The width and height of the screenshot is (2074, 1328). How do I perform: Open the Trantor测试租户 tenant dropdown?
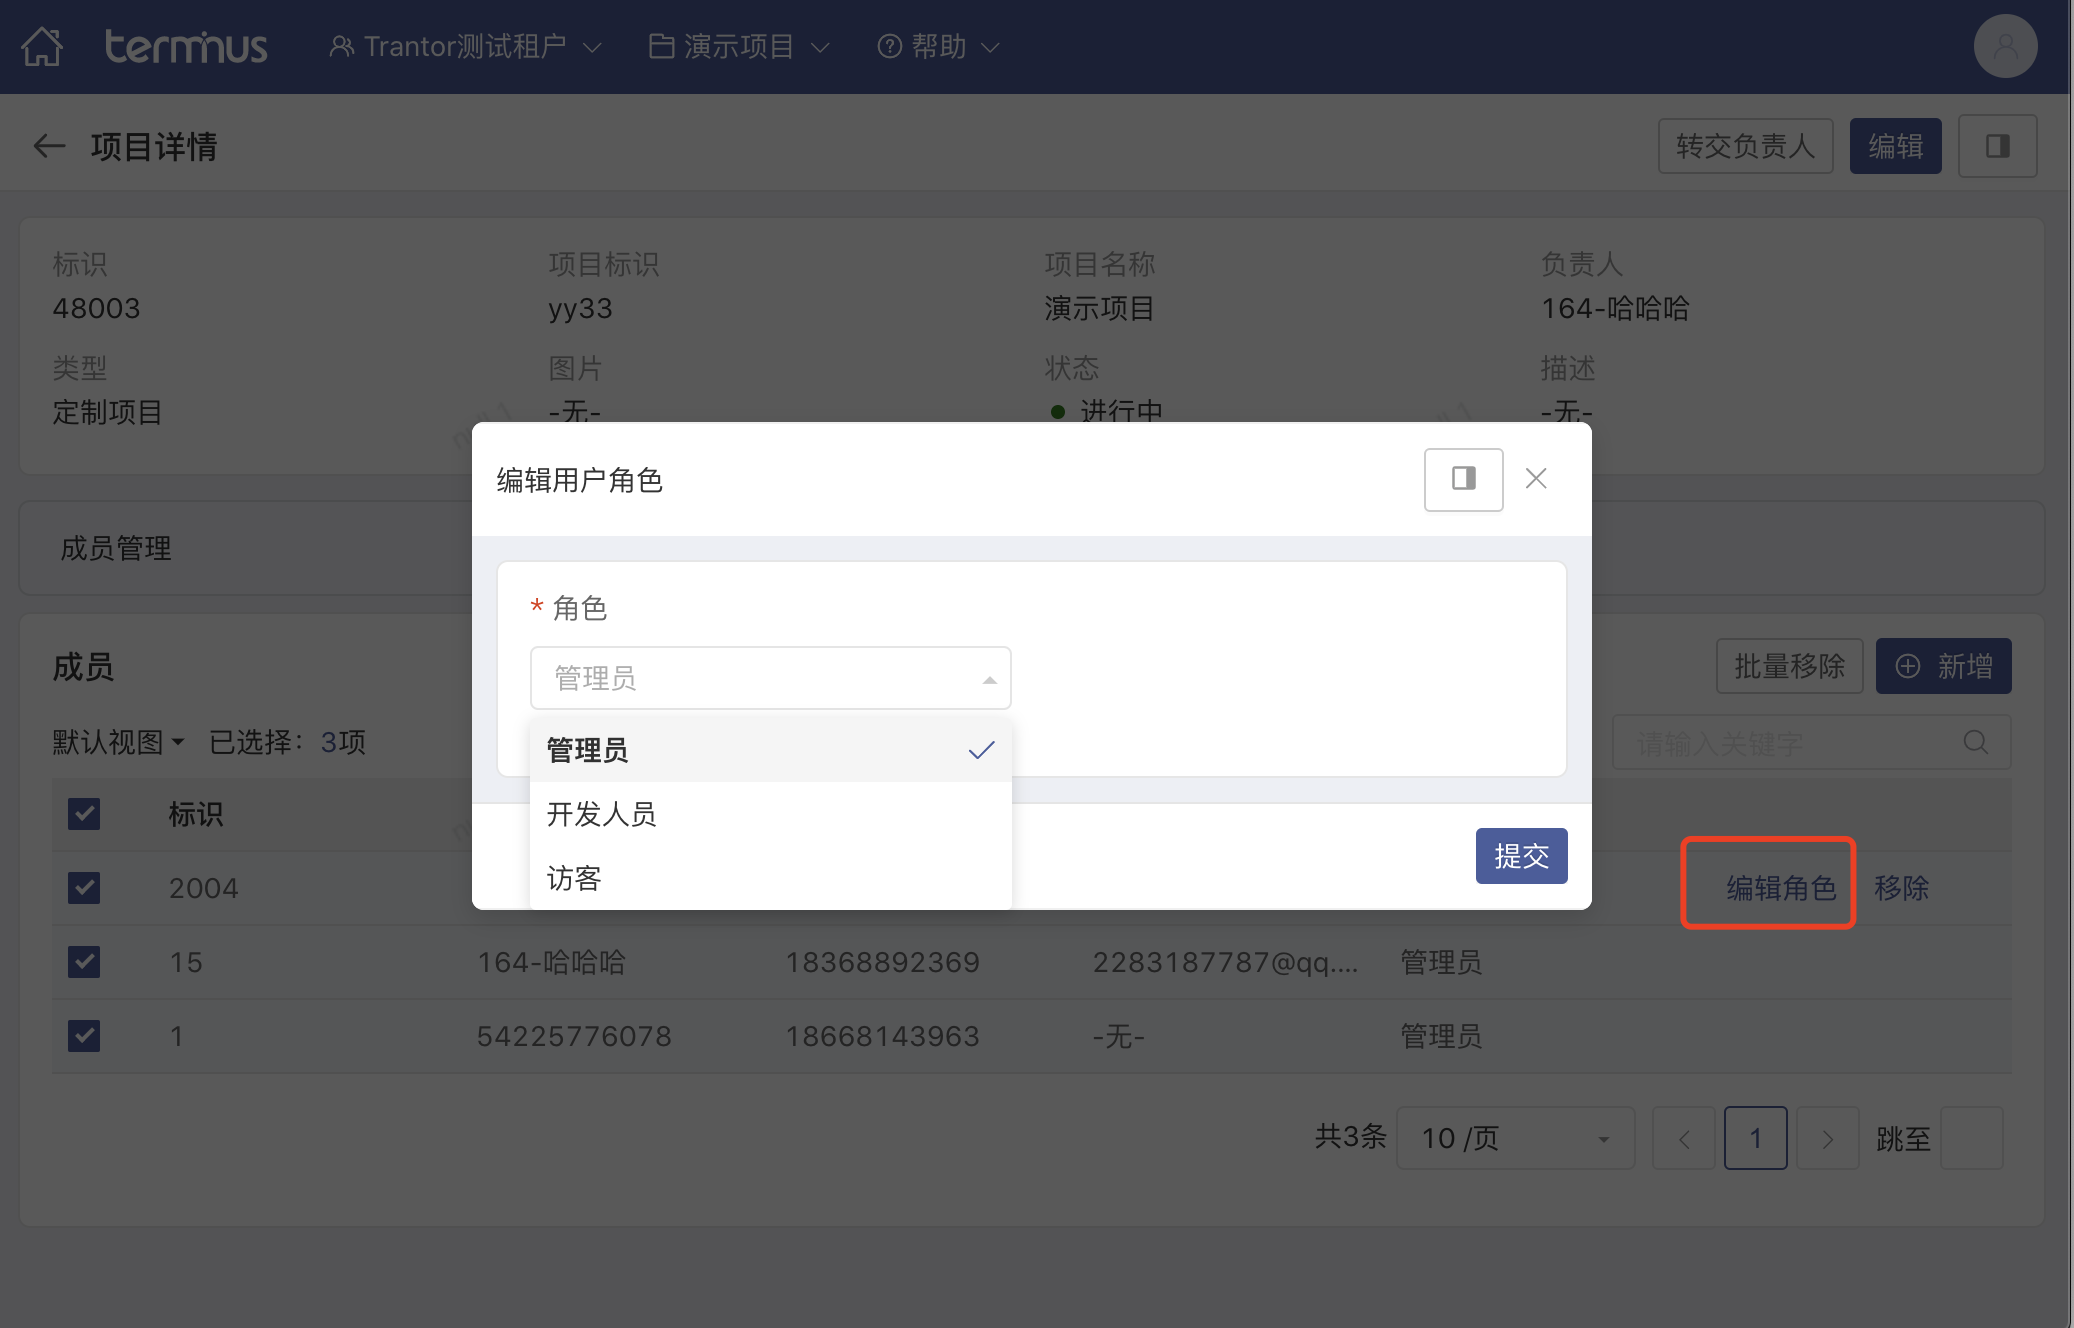pyautogui.click(x=466, y=46)
